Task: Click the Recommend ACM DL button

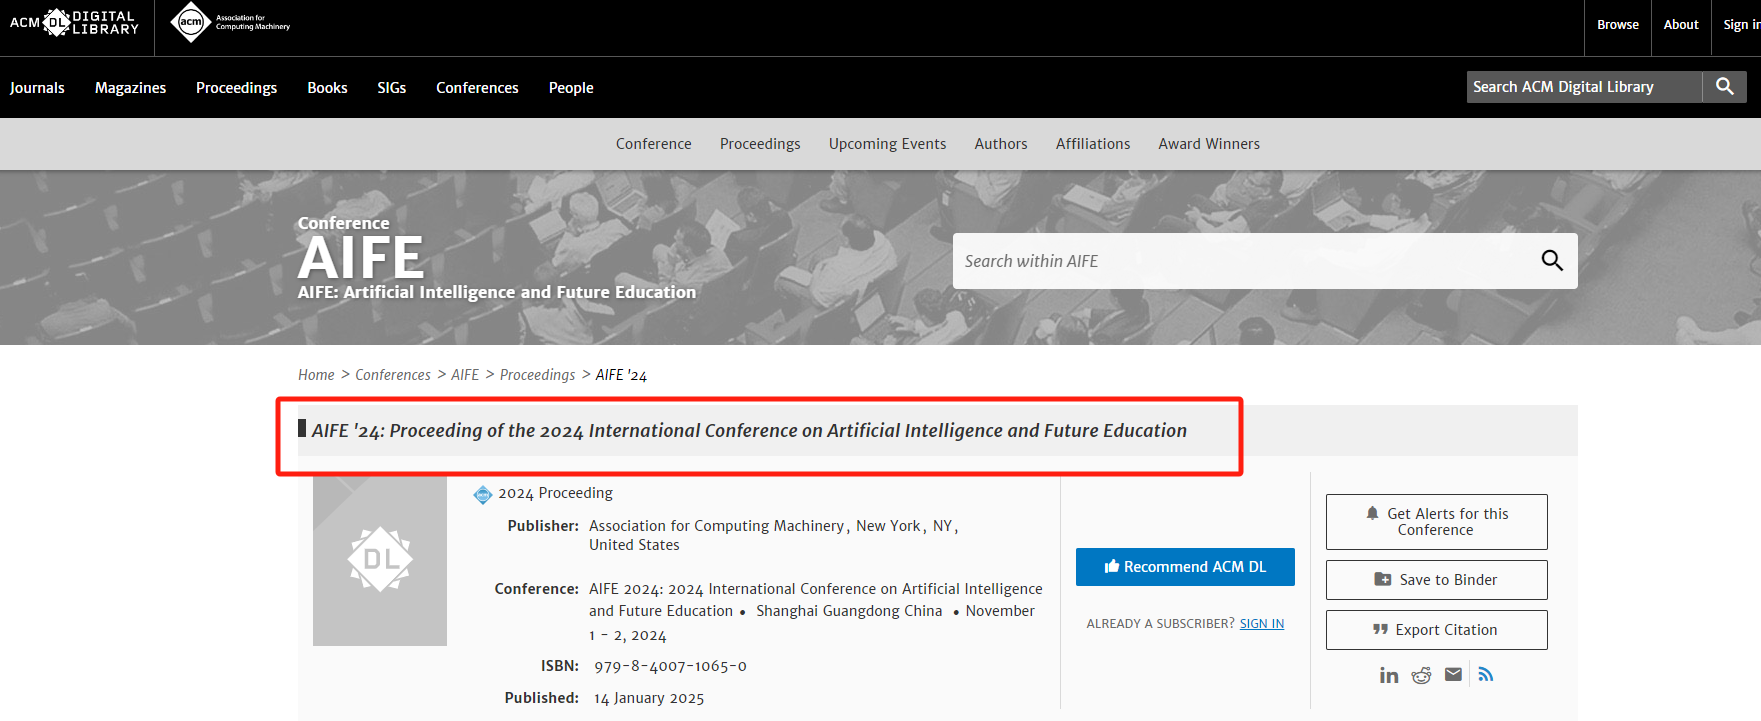Action: pos(1185,567)
